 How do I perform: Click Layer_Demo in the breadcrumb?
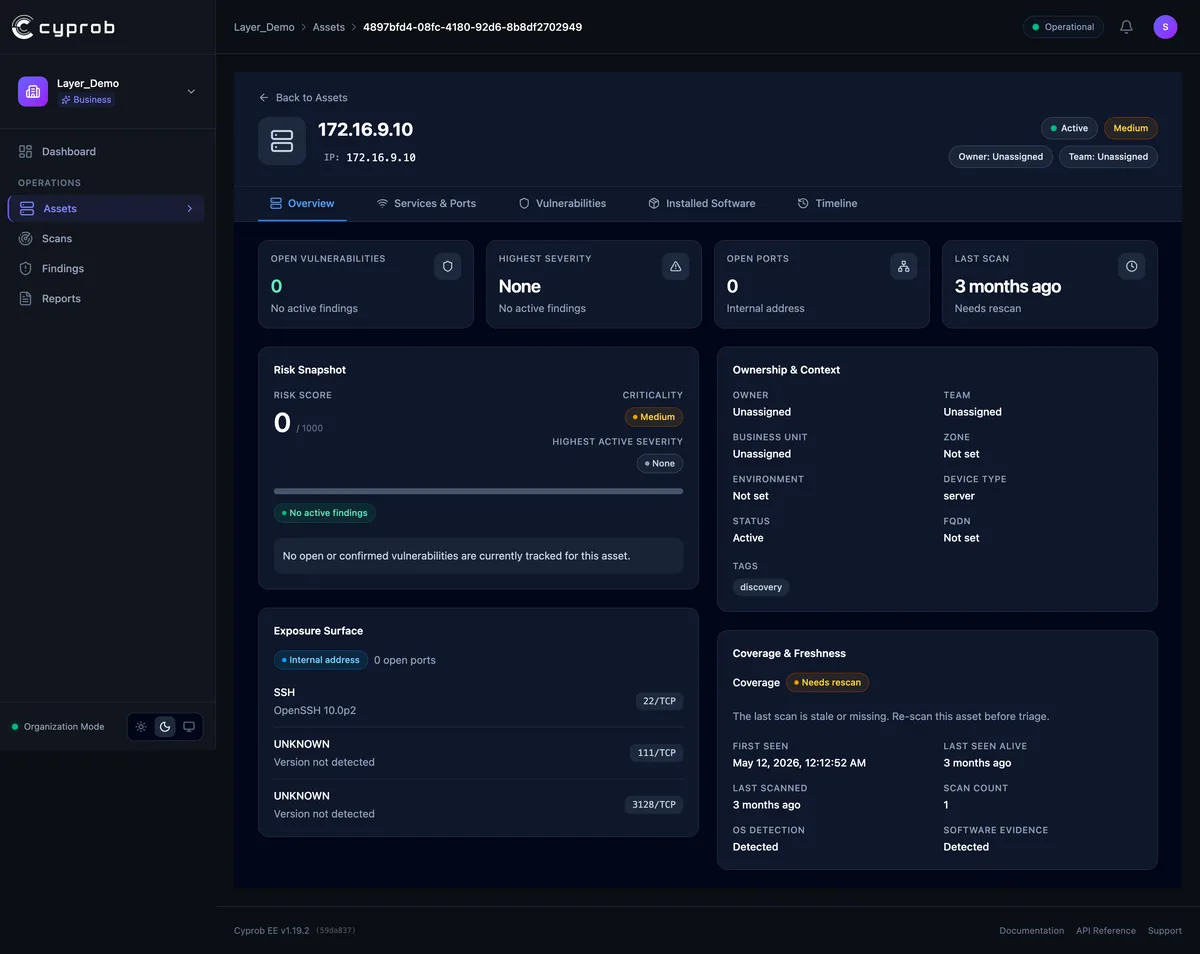[264, 27]
